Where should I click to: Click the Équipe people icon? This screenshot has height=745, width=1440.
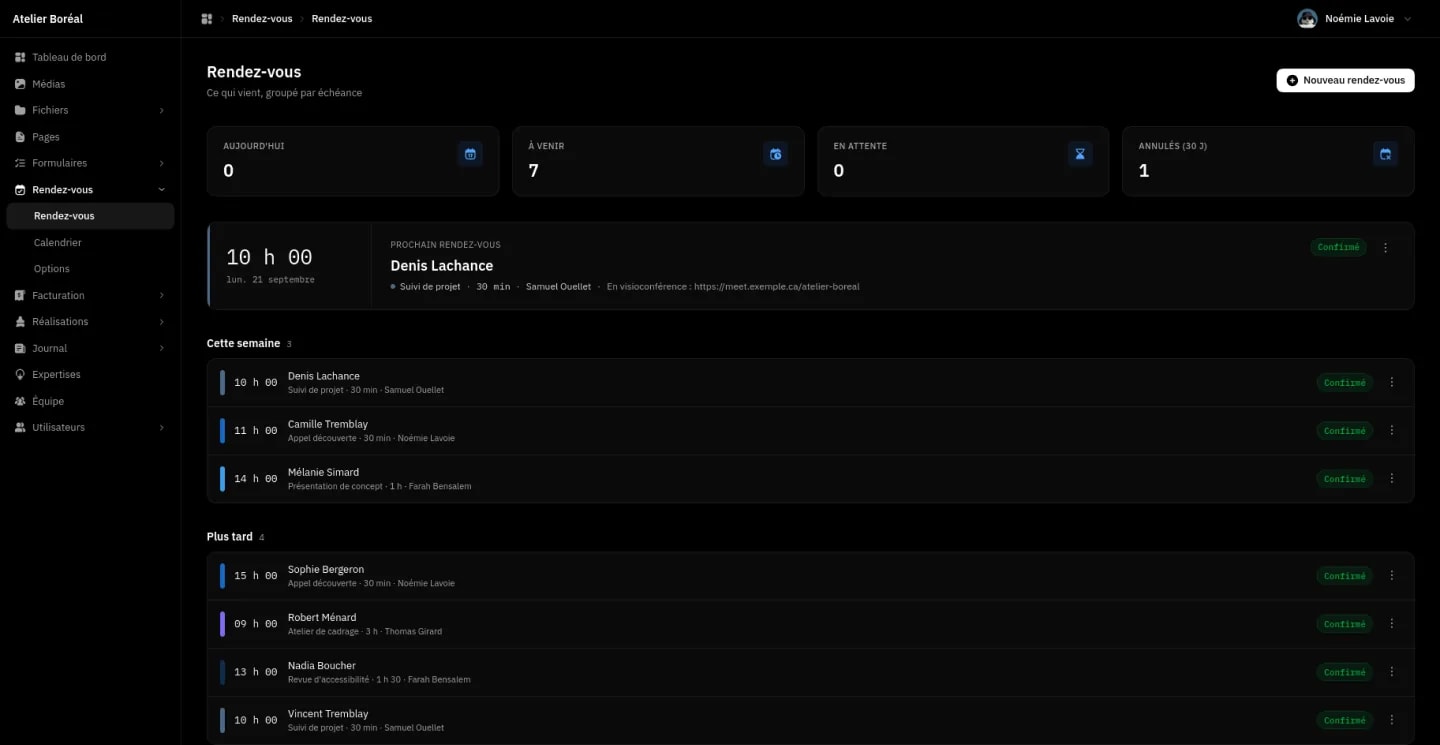[20, 401]
